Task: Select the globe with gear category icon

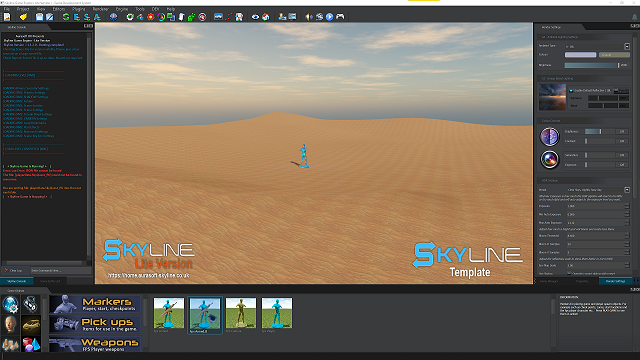Action: 10,304
